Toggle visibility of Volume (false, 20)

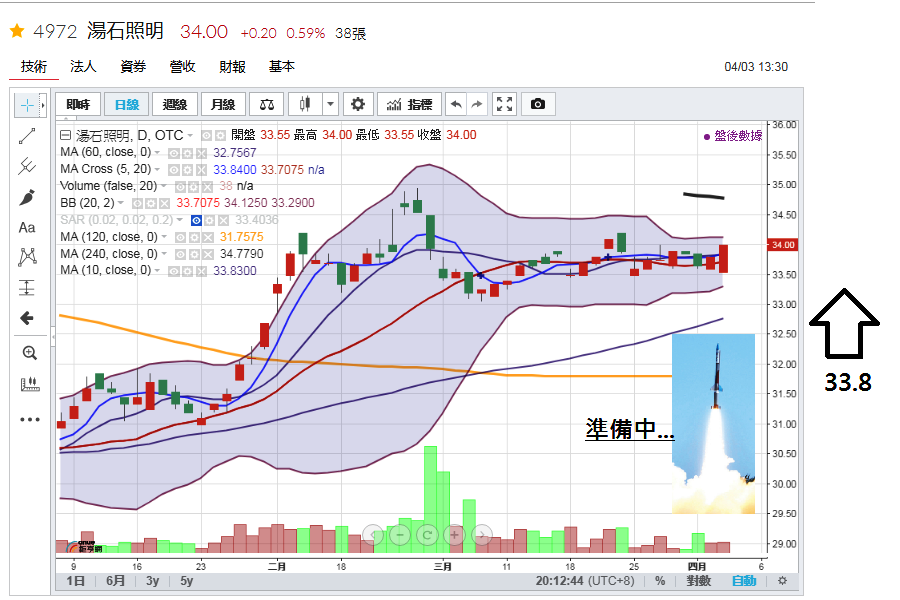[180, 187]
